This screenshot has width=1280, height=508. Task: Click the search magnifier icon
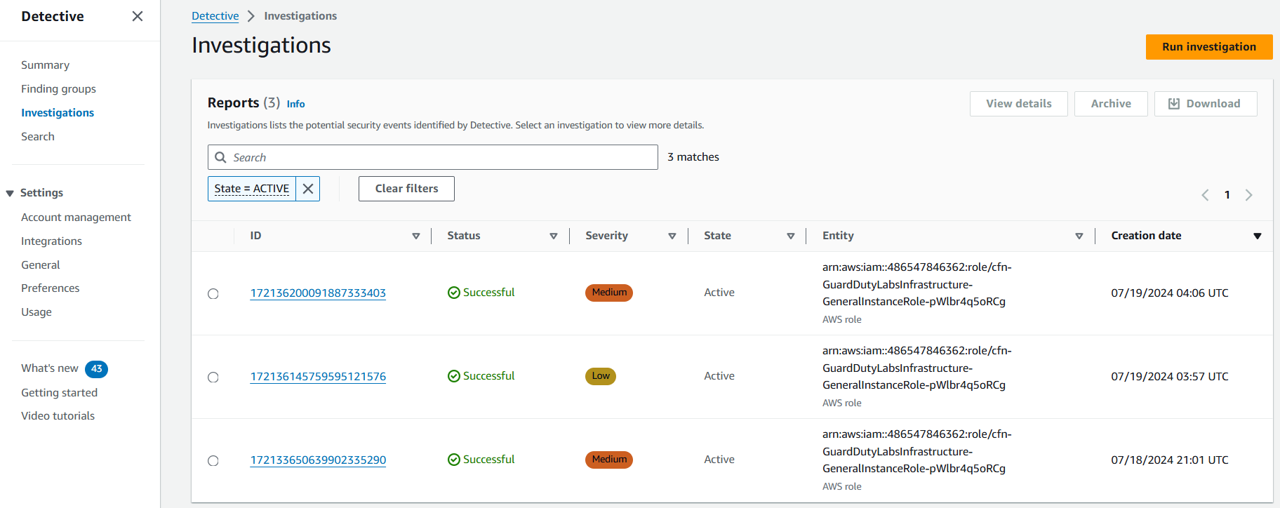pyautogui.click(x=221, y=157)
